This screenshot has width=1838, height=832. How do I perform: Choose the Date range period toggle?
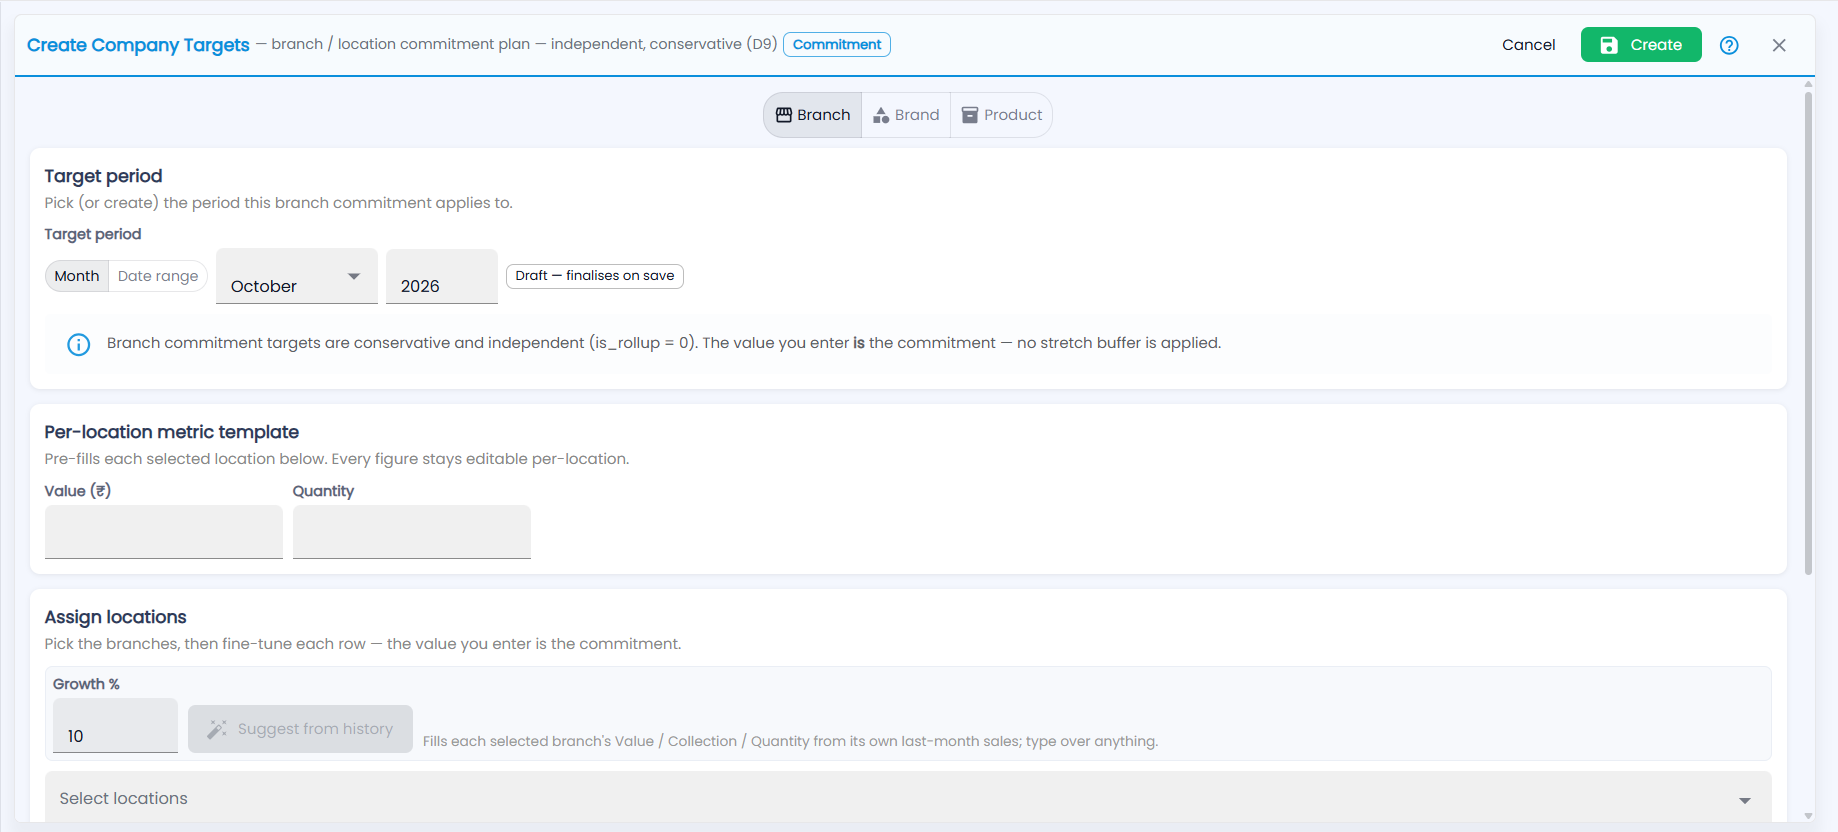pyautogui.click(x=158, y=276)
